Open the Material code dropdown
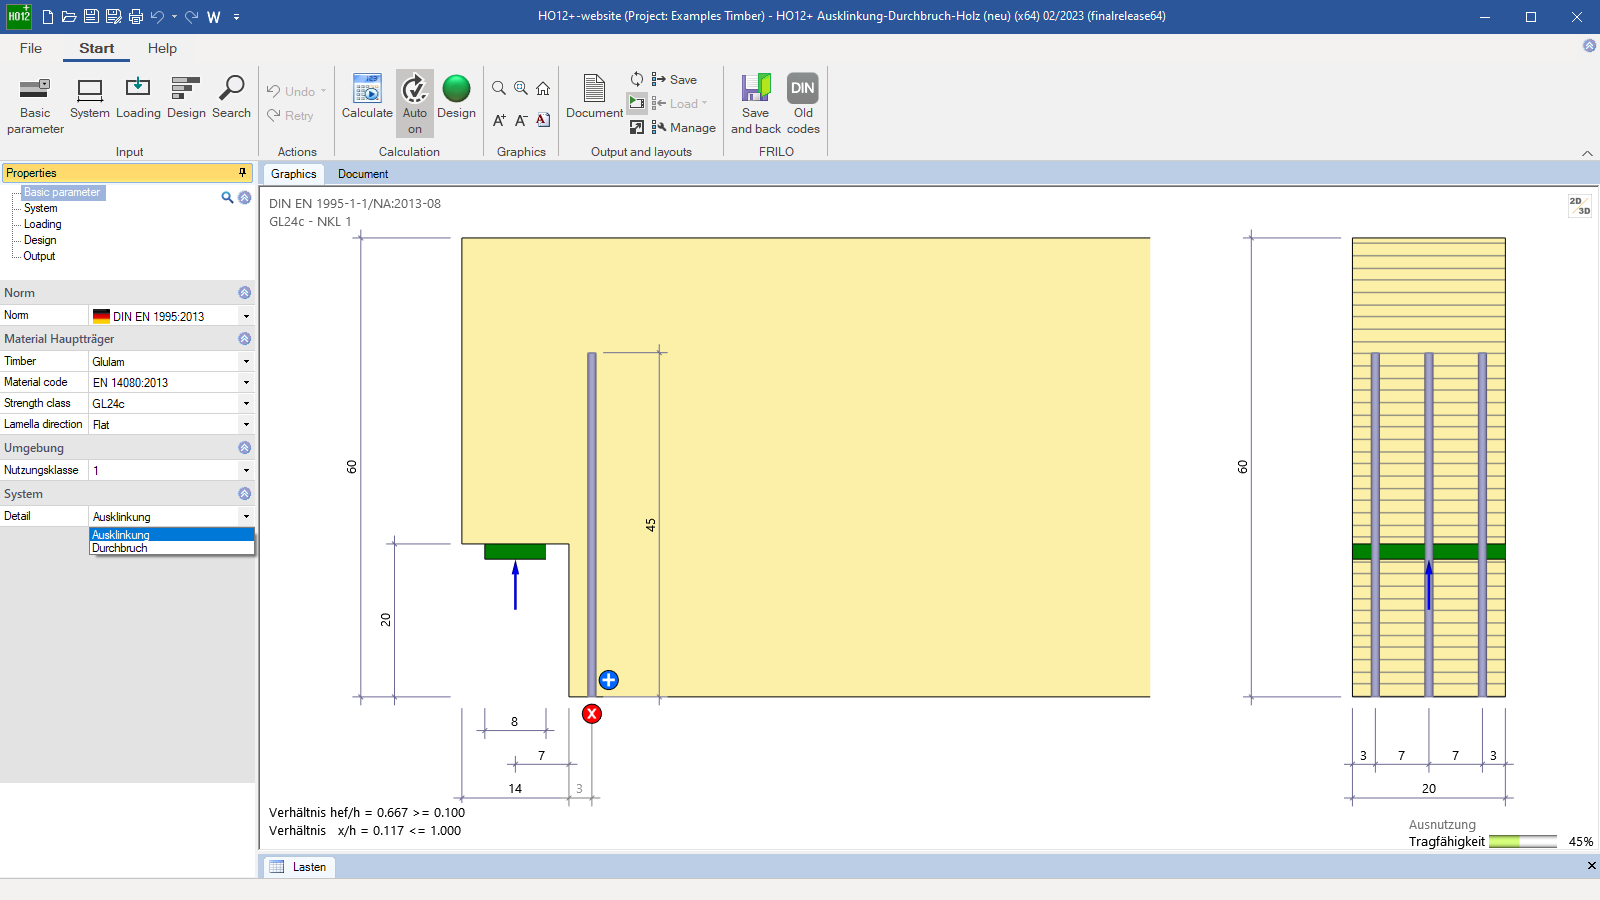1600x900 pixels. (246, 382)
